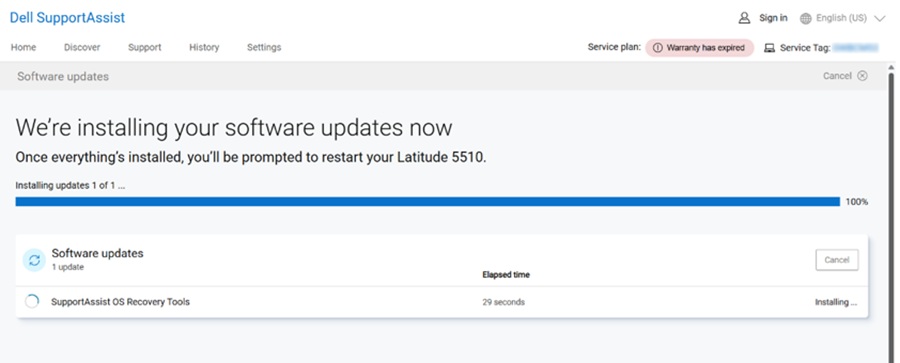The height and width of the screenshot is (363, 900).
Task: Select the SupportAssist OS Recovery Tools row text
Action: pos(121,302)
